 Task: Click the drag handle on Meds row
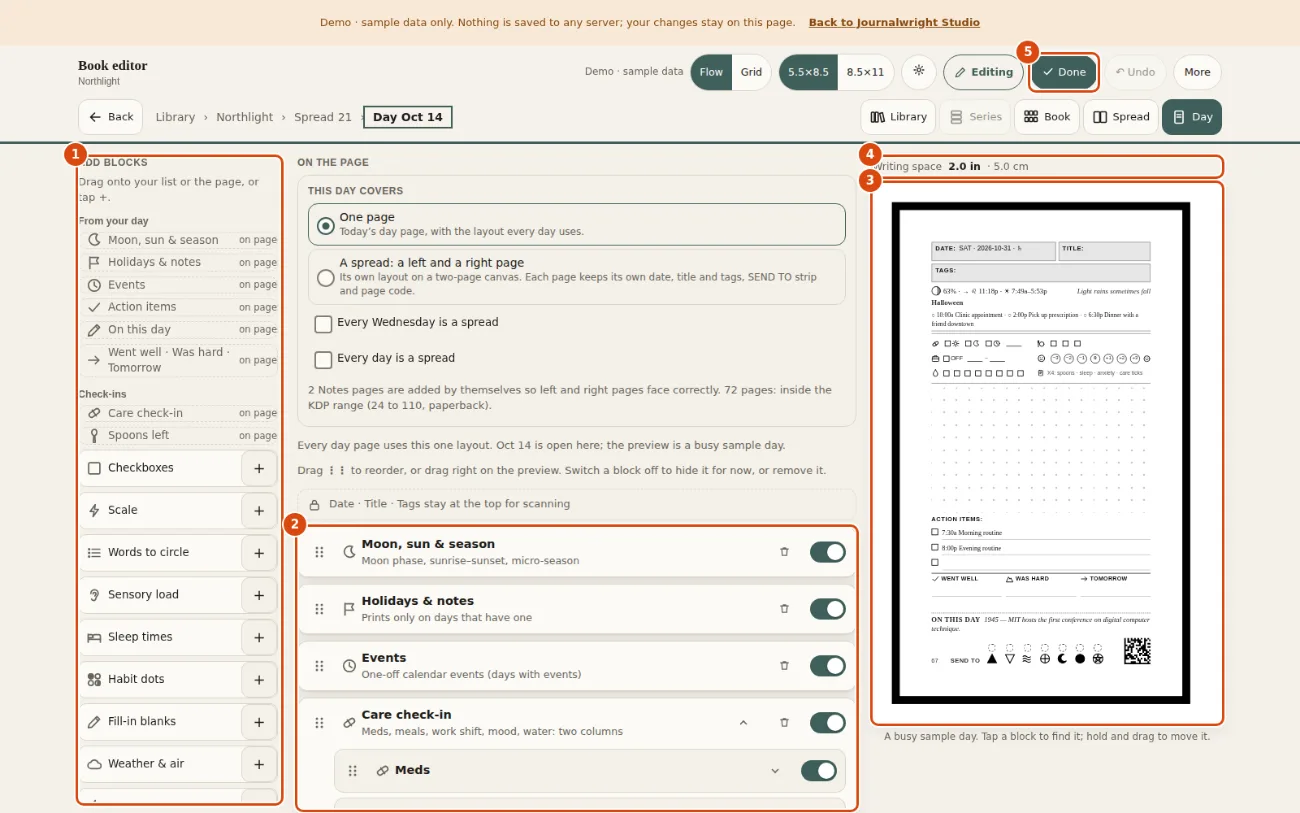pyautogui.click(x=352, y=771)
